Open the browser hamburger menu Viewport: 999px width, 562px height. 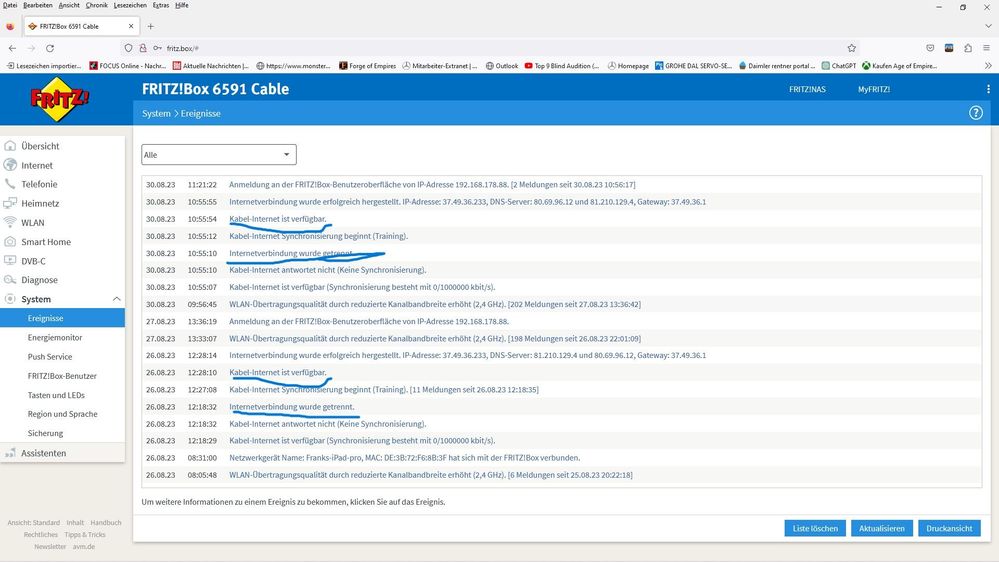[x=986, y=48]
